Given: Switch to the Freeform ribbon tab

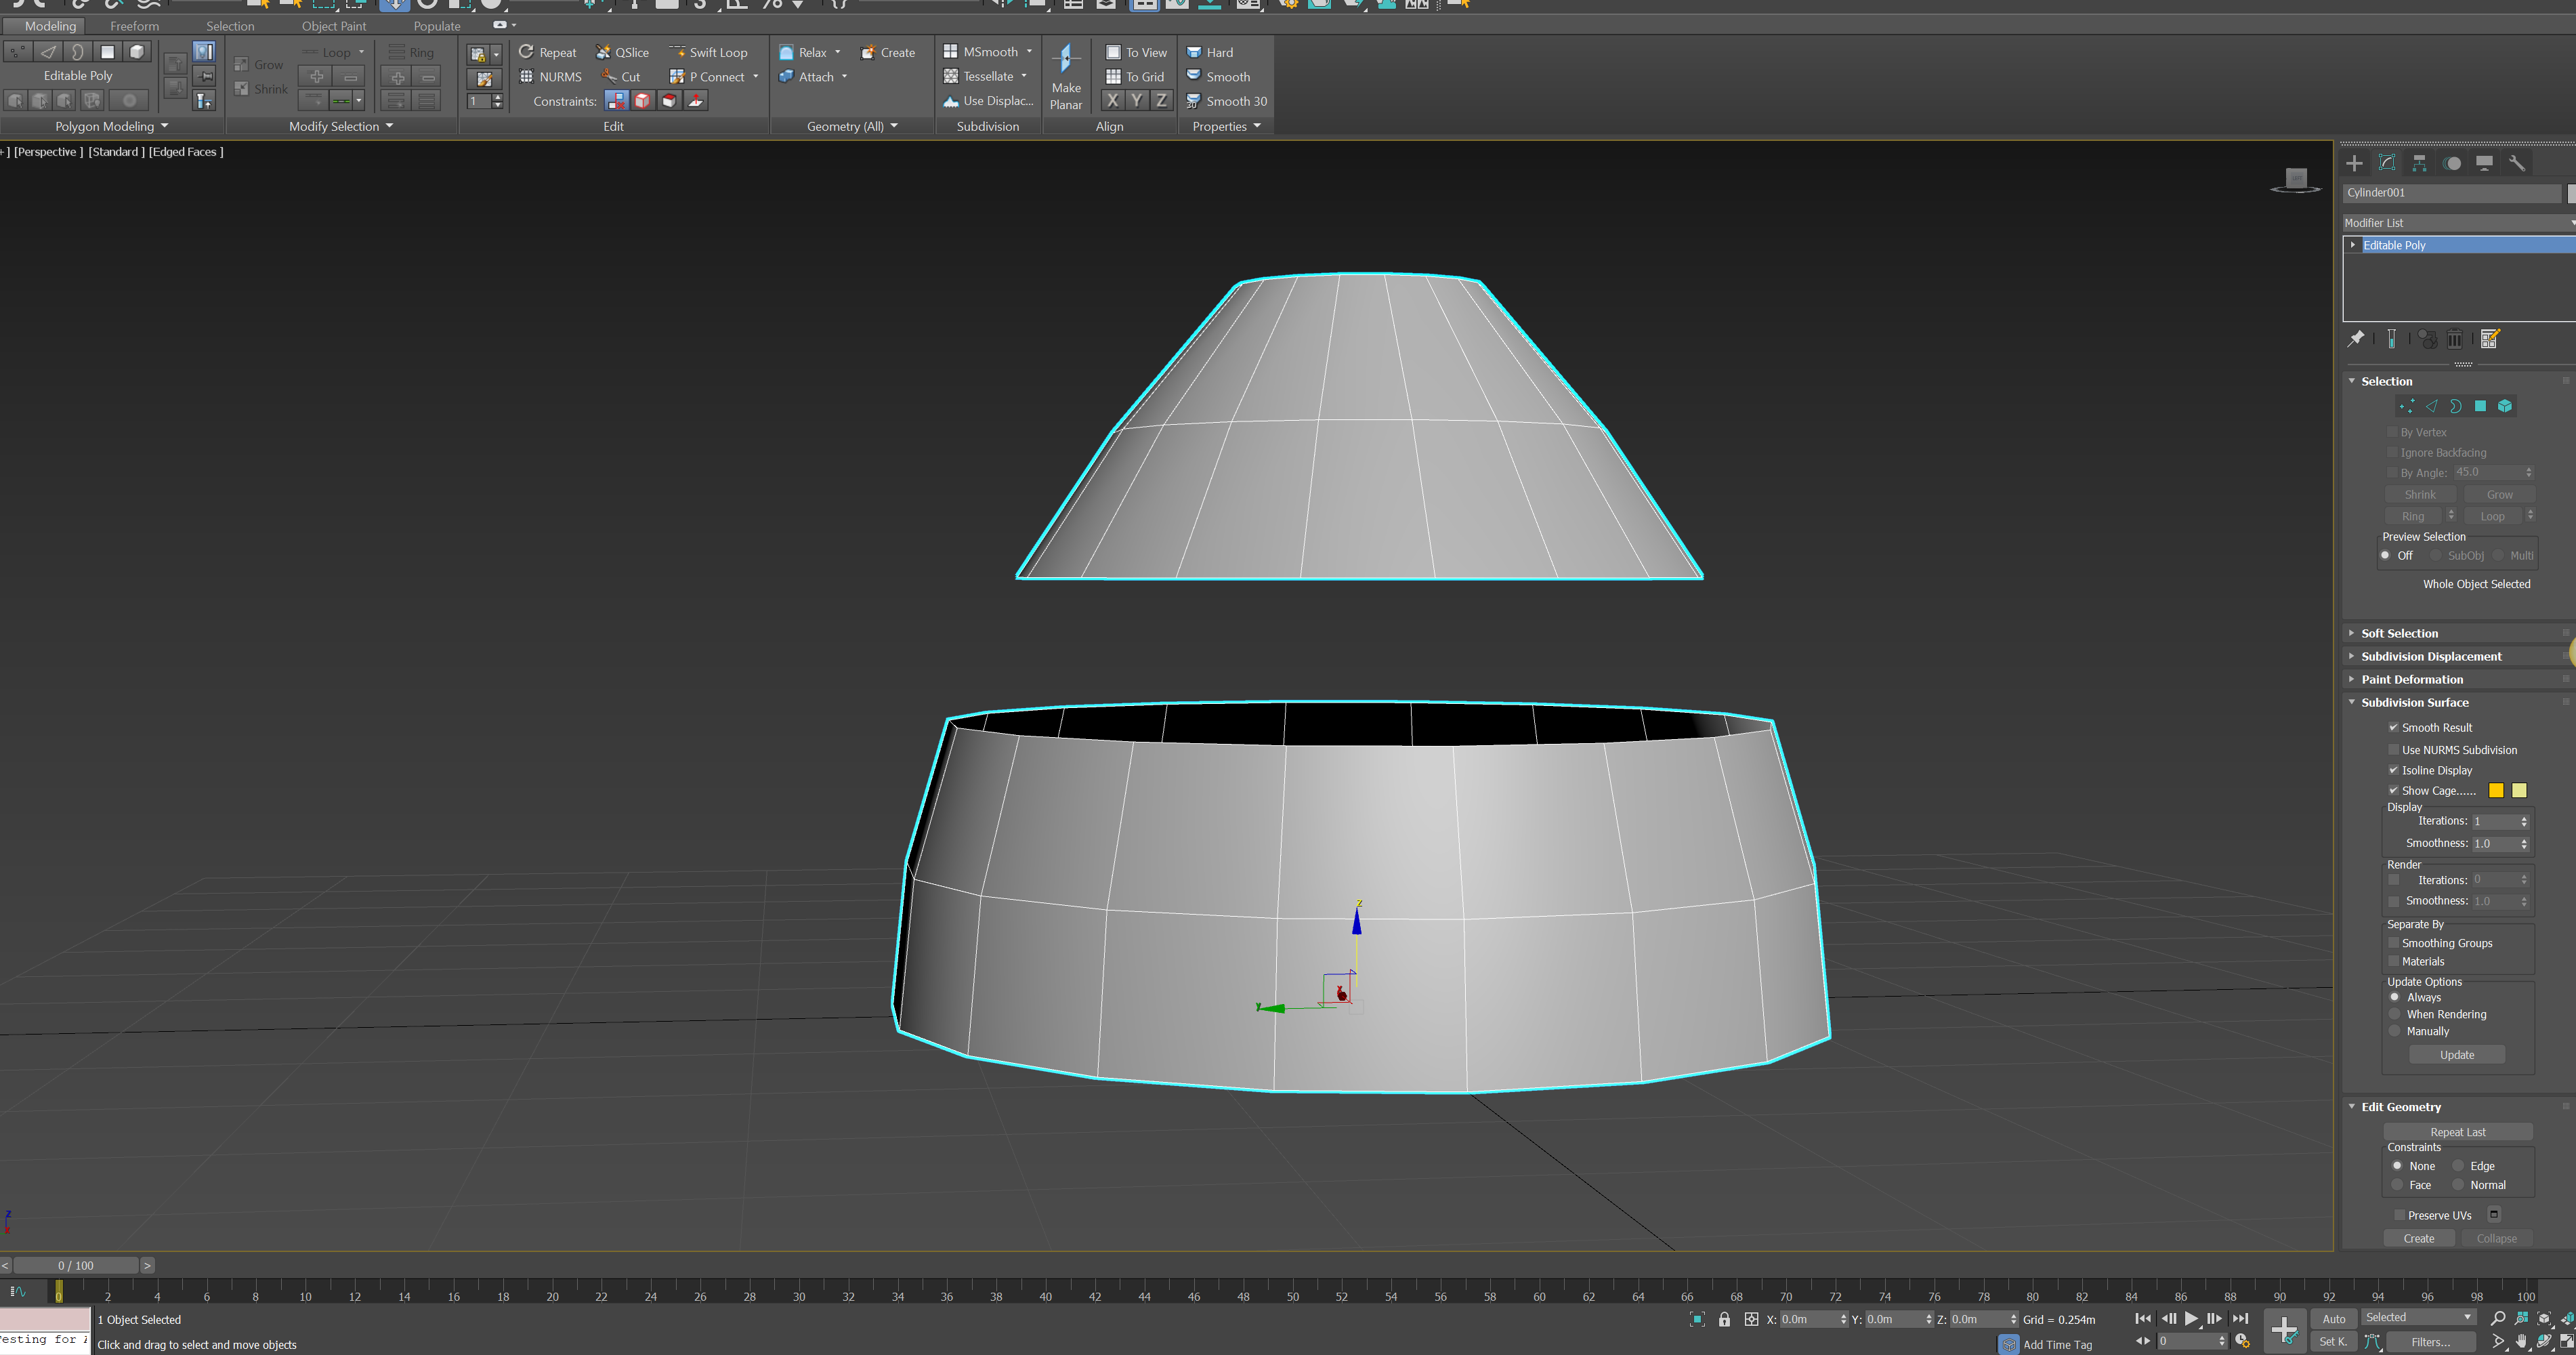Looking at the screenshot, I should coord(134,26).
